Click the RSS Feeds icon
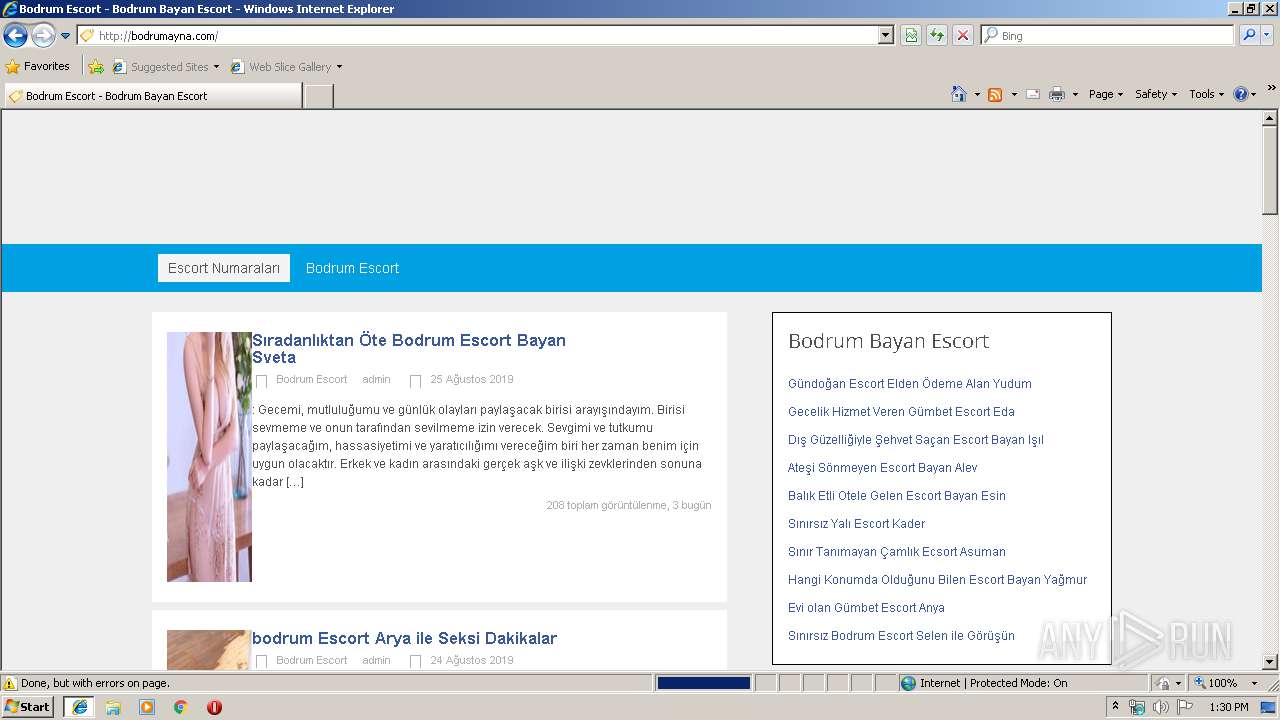1280x720 pixels. [x=995, y=94]
